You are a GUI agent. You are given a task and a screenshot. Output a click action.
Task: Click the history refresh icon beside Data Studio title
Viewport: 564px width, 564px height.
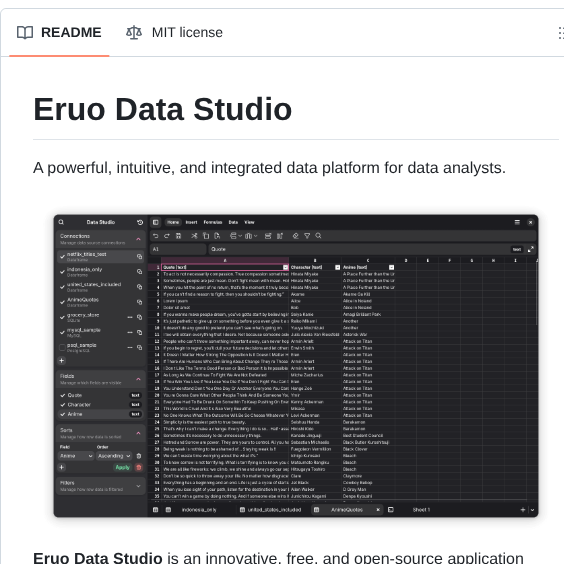(140, 222)
